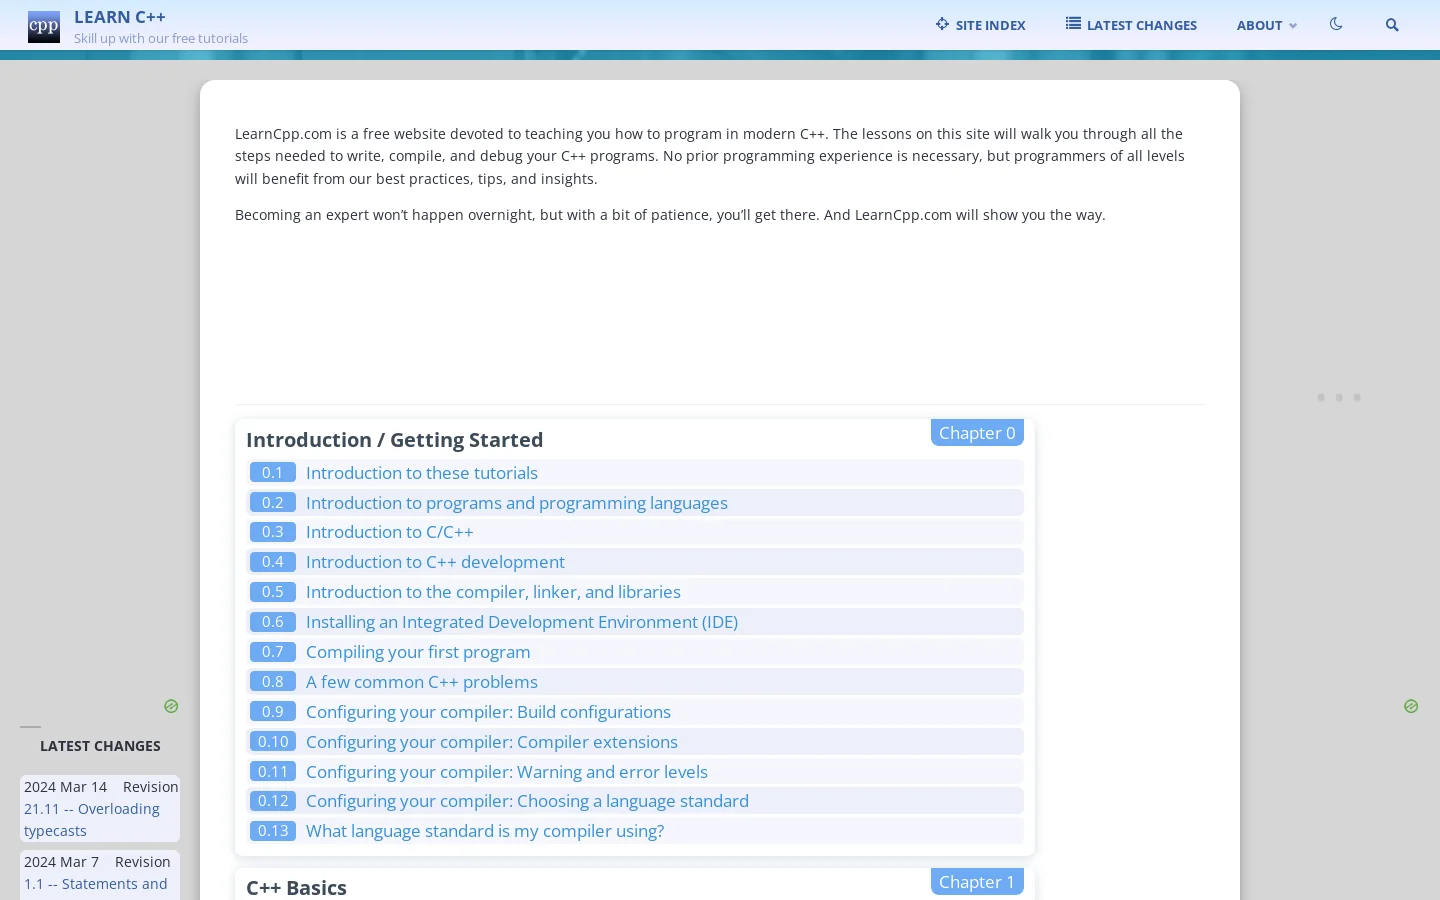Expand the About dropdown menu
This screenshot has width=1440, height=900.
coord(1266,25)
